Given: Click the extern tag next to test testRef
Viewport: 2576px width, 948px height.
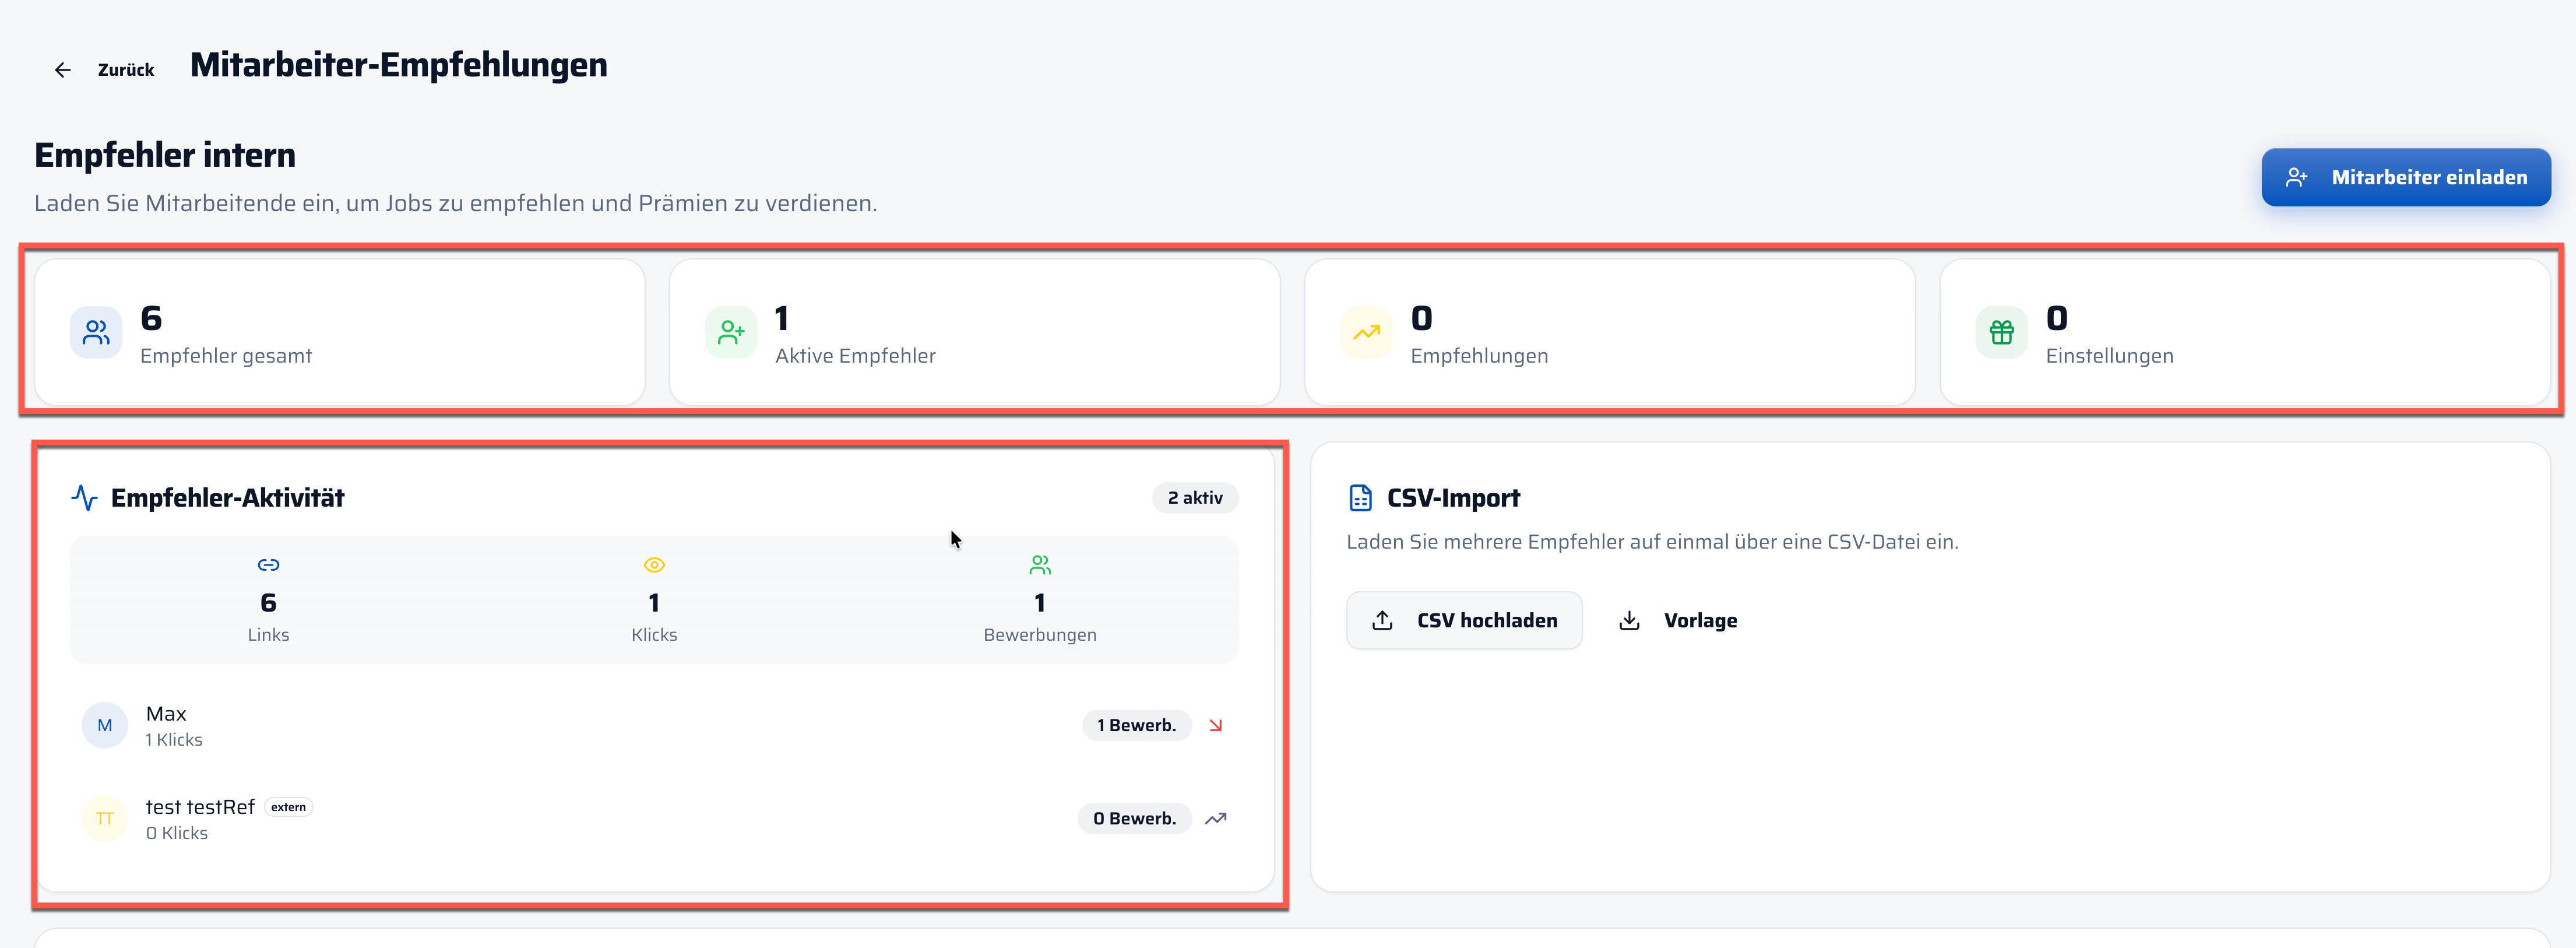Looking at the screenshot, I should (x=288, y=807).
